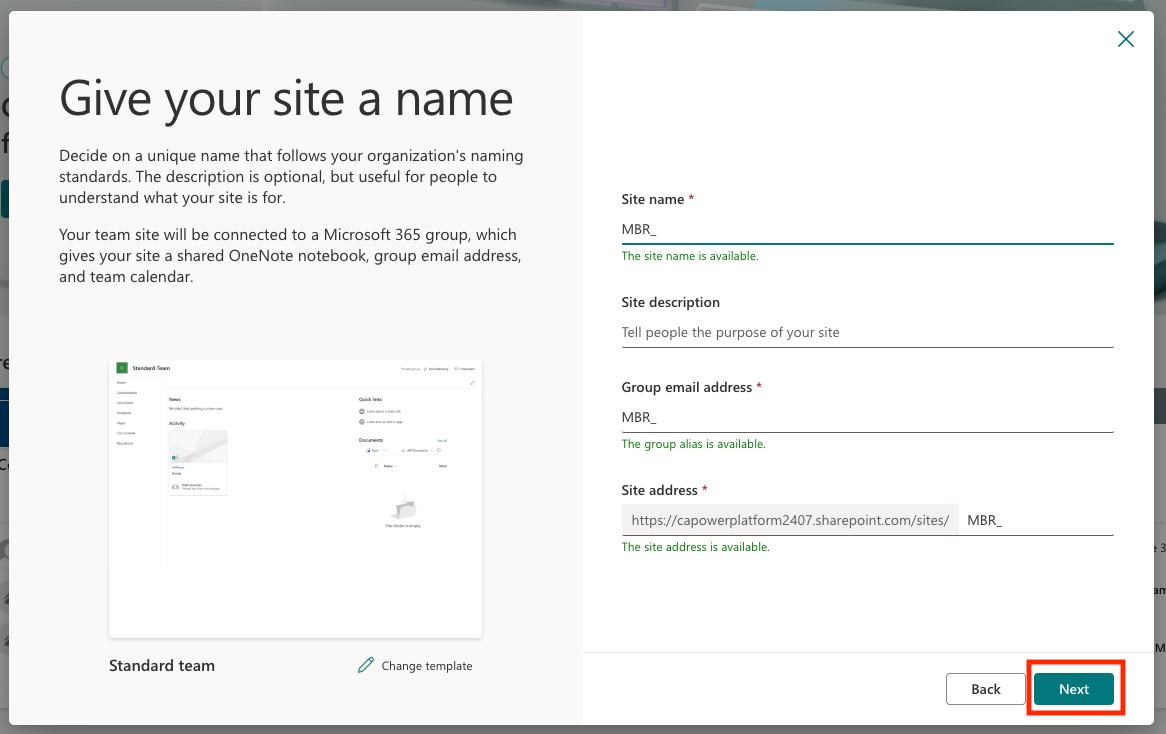
Task: Edit the Site address text box
Action: pyautogui.click(x=1035, y=520)
